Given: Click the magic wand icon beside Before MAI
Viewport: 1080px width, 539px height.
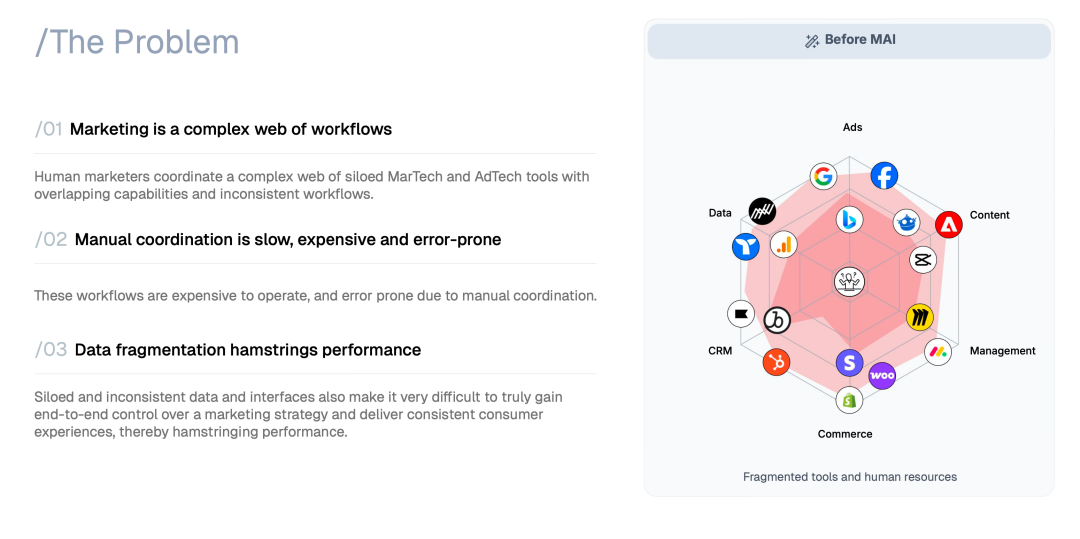Looking at the screenshot, I should (812, 41).
